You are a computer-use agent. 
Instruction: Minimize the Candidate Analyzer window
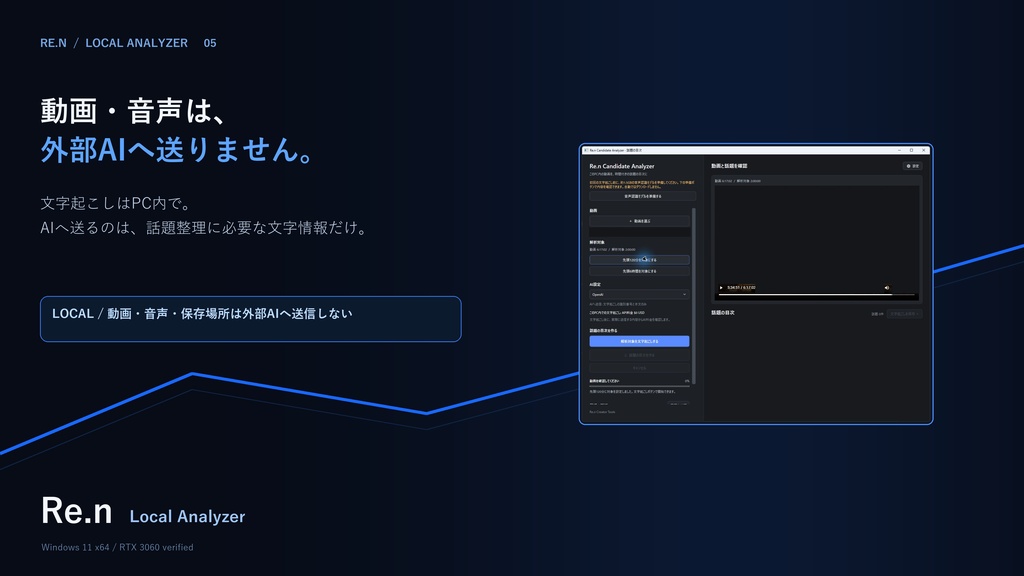[x=899, y=150]
